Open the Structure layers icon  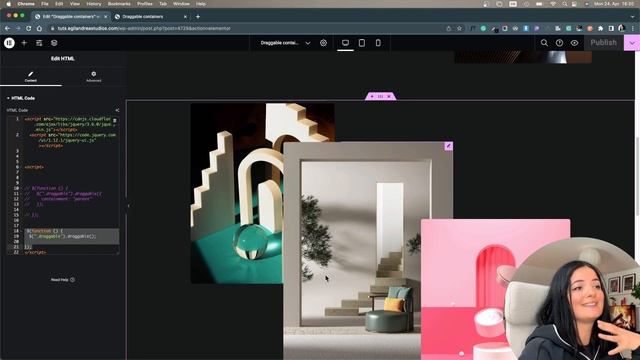tap(54, 43)
